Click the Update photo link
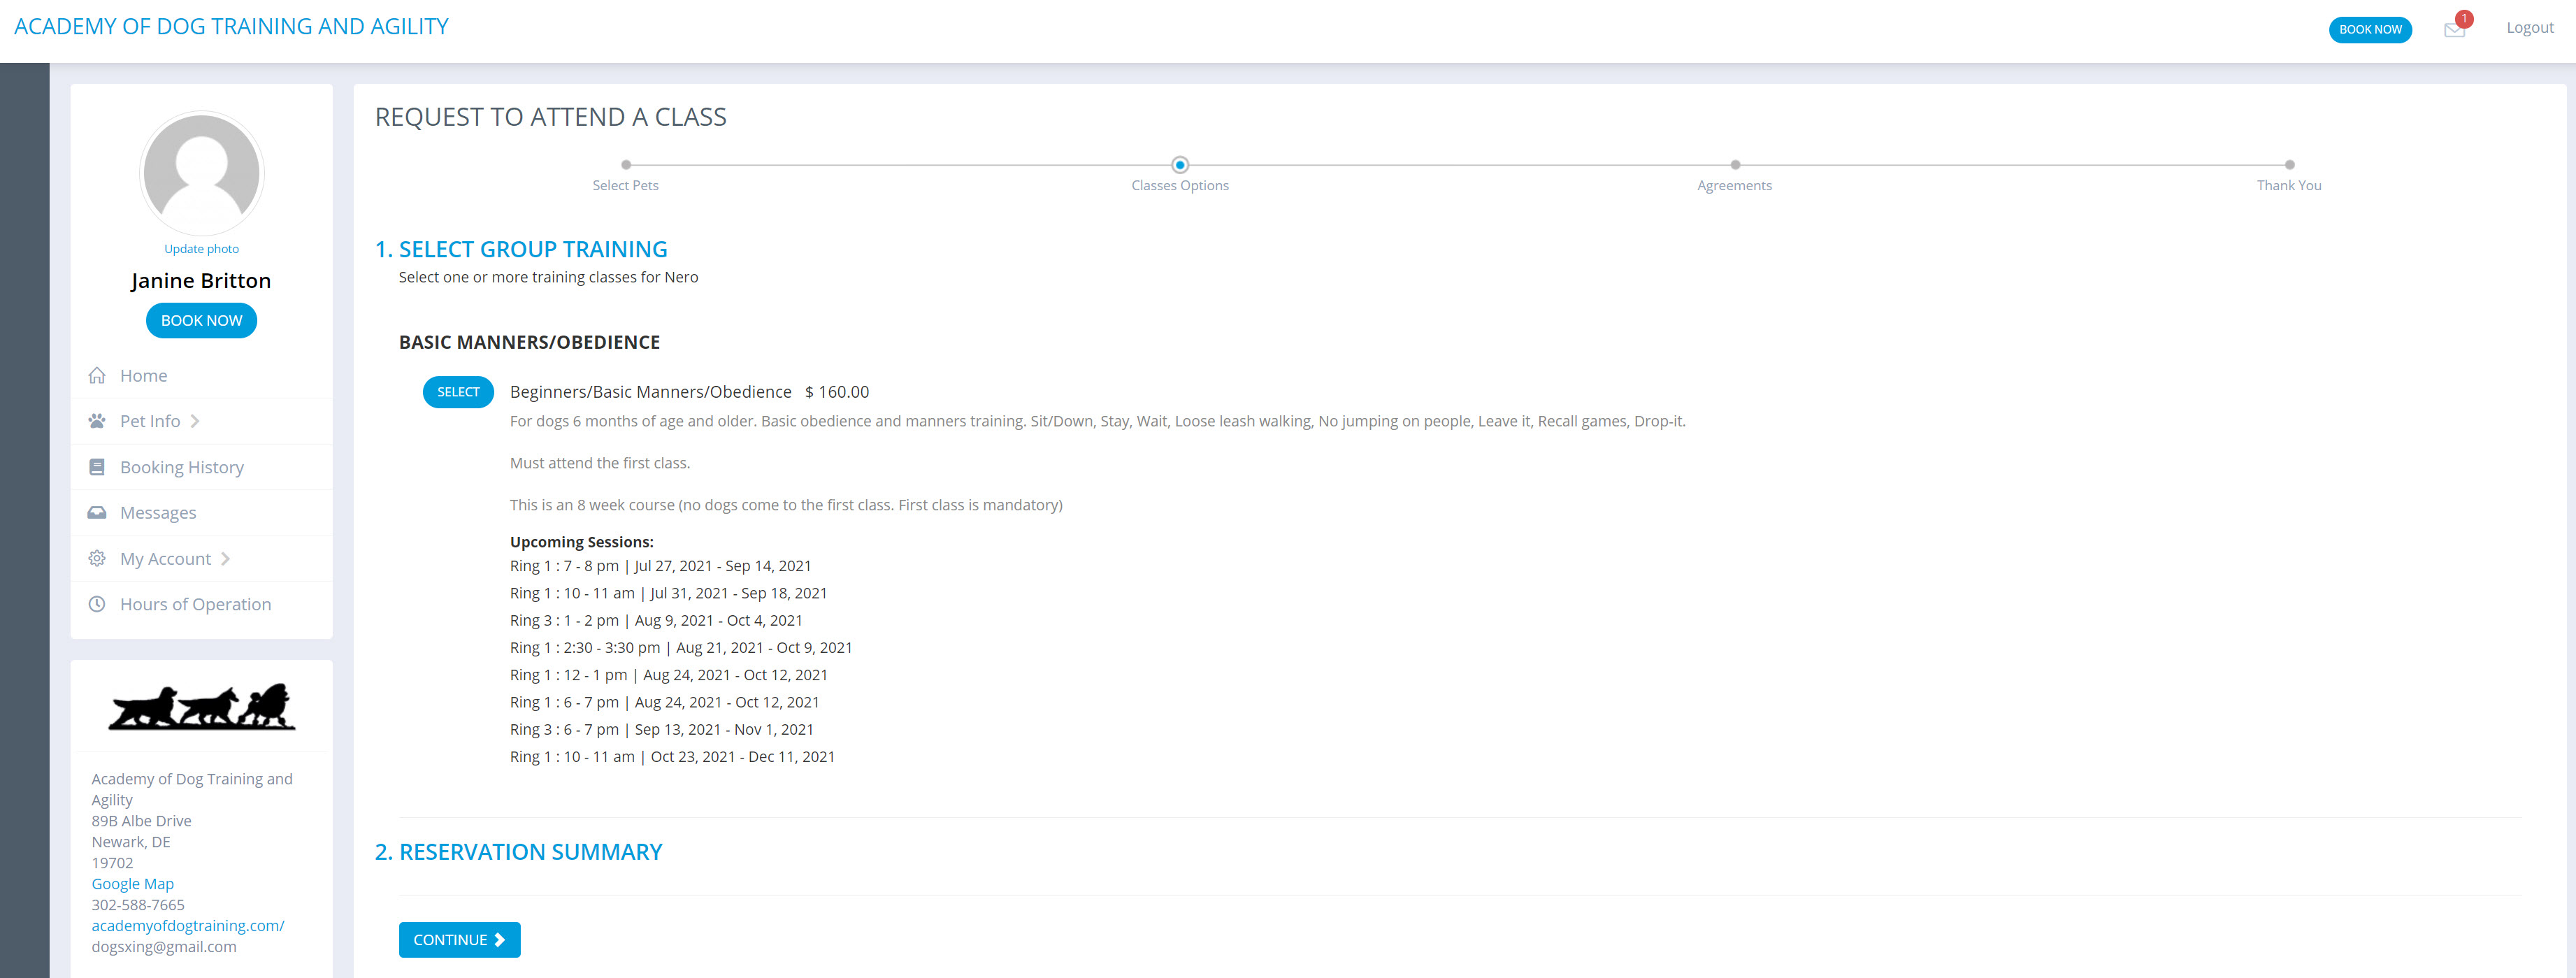 (202, 249)
